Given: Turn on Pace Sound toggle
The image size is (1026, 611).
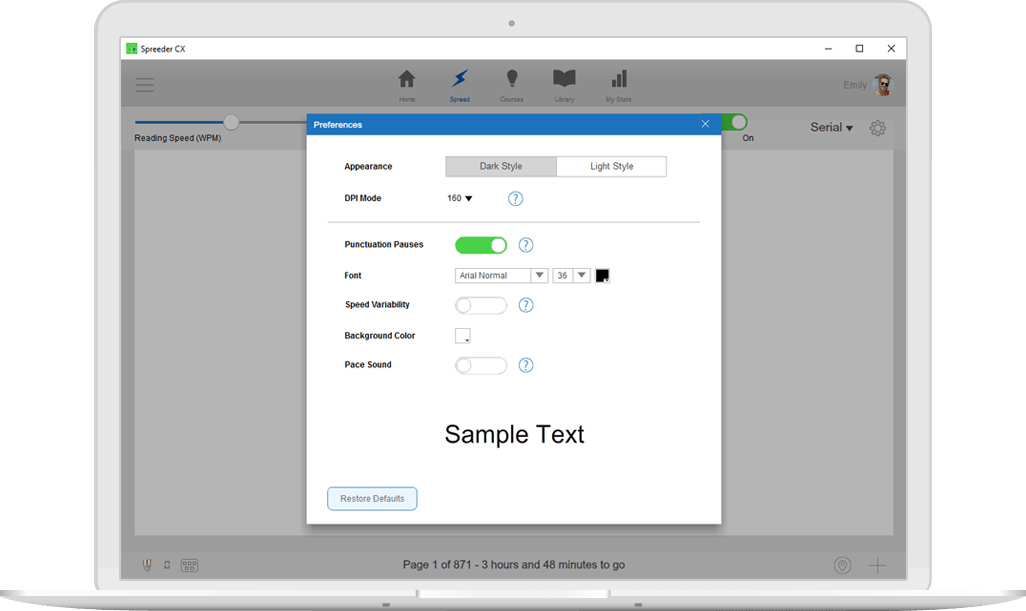Looking at the screenshot, I should point(481,365).
